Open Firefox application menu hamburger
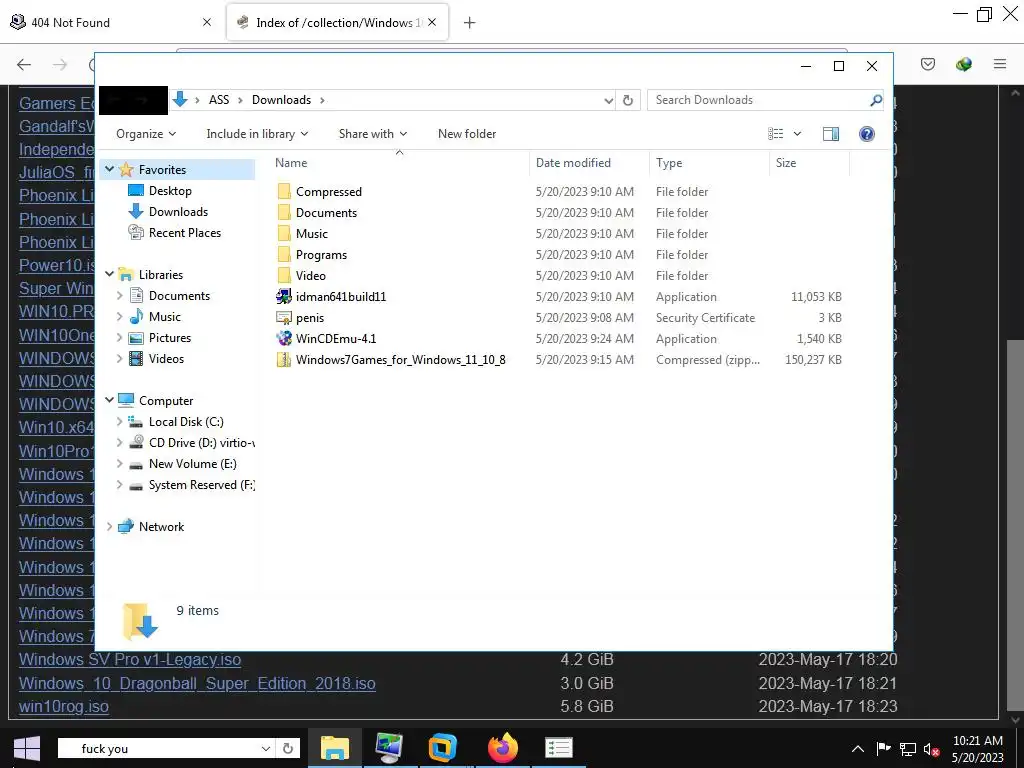Screen dimensions: 1024x768 click(1000, 64)
